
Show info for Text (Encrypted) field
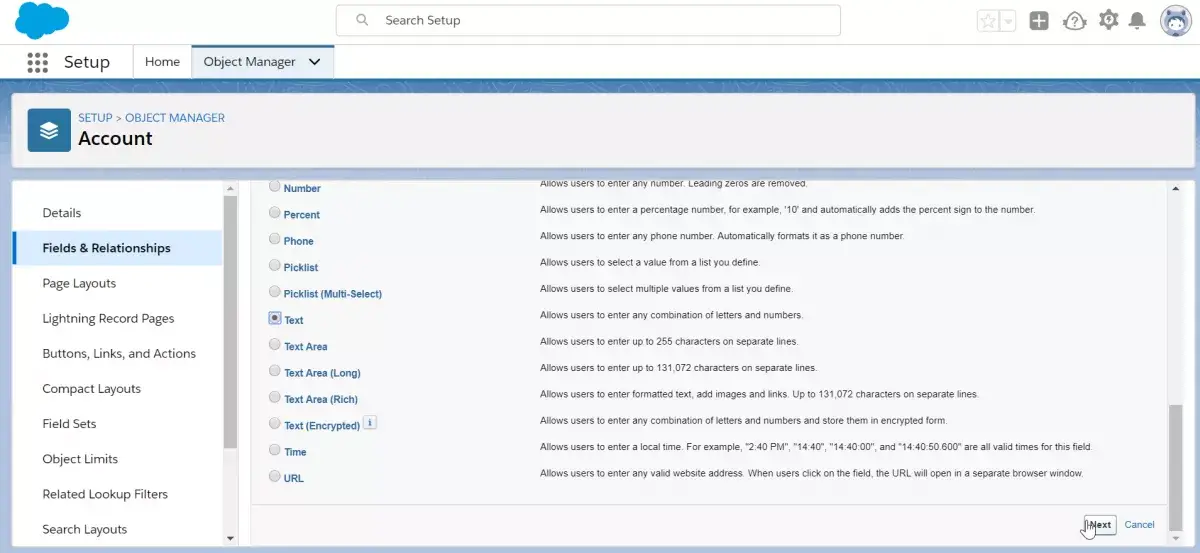pyautogui.click(x=369, y=423)
